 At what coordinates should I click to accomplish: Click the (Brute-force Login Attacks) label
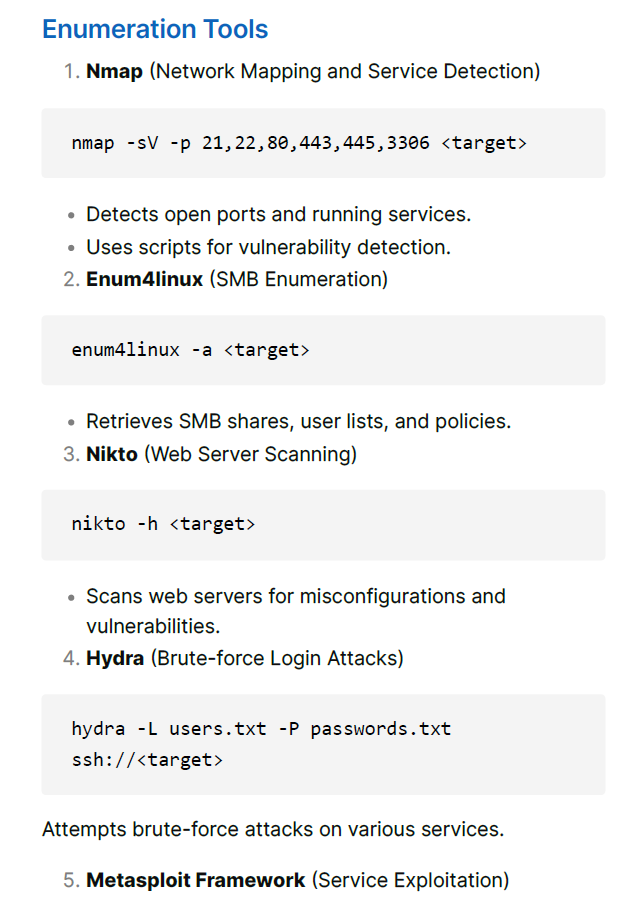pyautogui.click(x=277, y=658)
